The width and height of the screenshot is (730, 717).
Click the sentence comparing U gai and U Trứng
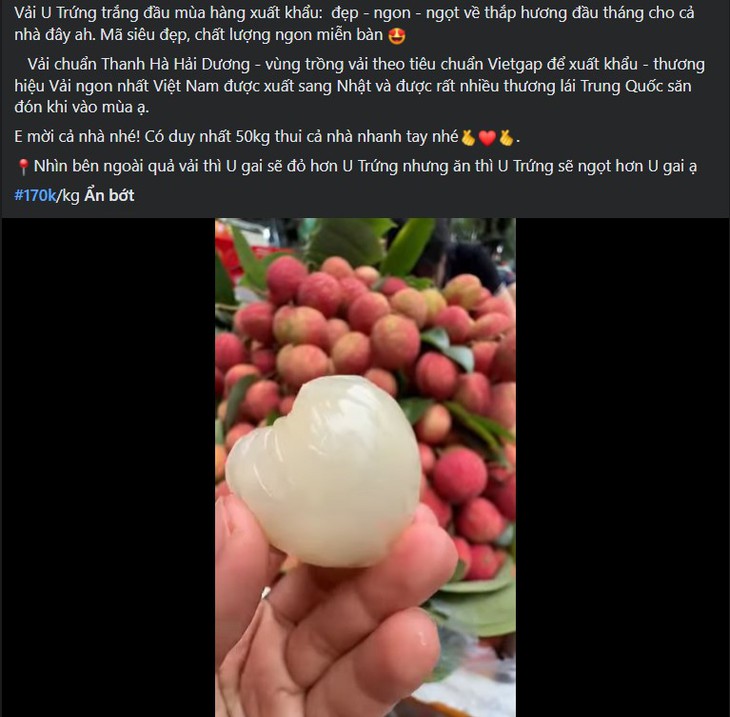pyautogui.click(x=356, y=167)
